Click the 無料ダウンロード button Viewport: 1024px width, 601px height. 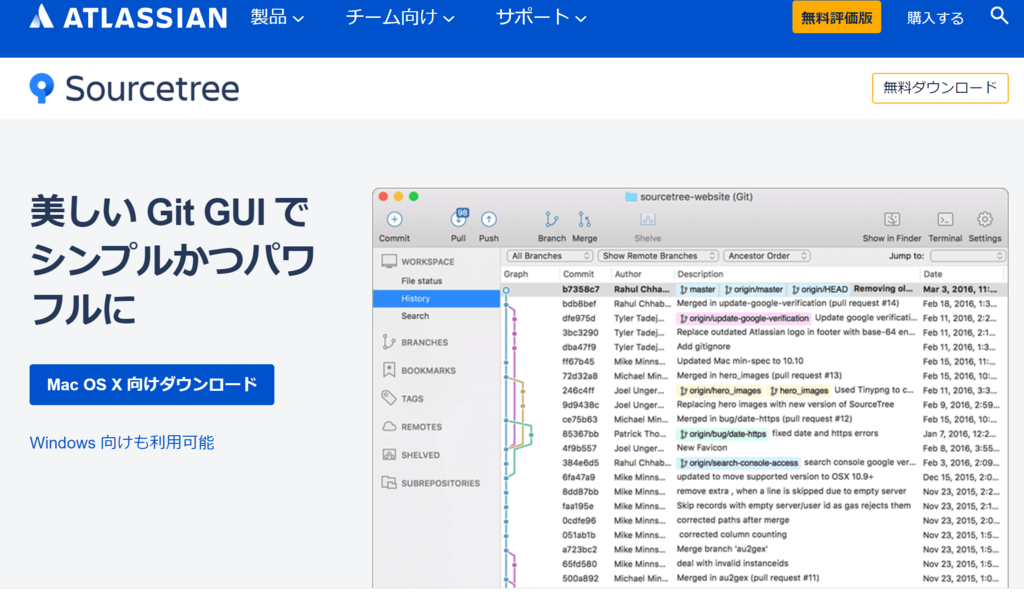(x=940, y=88)
